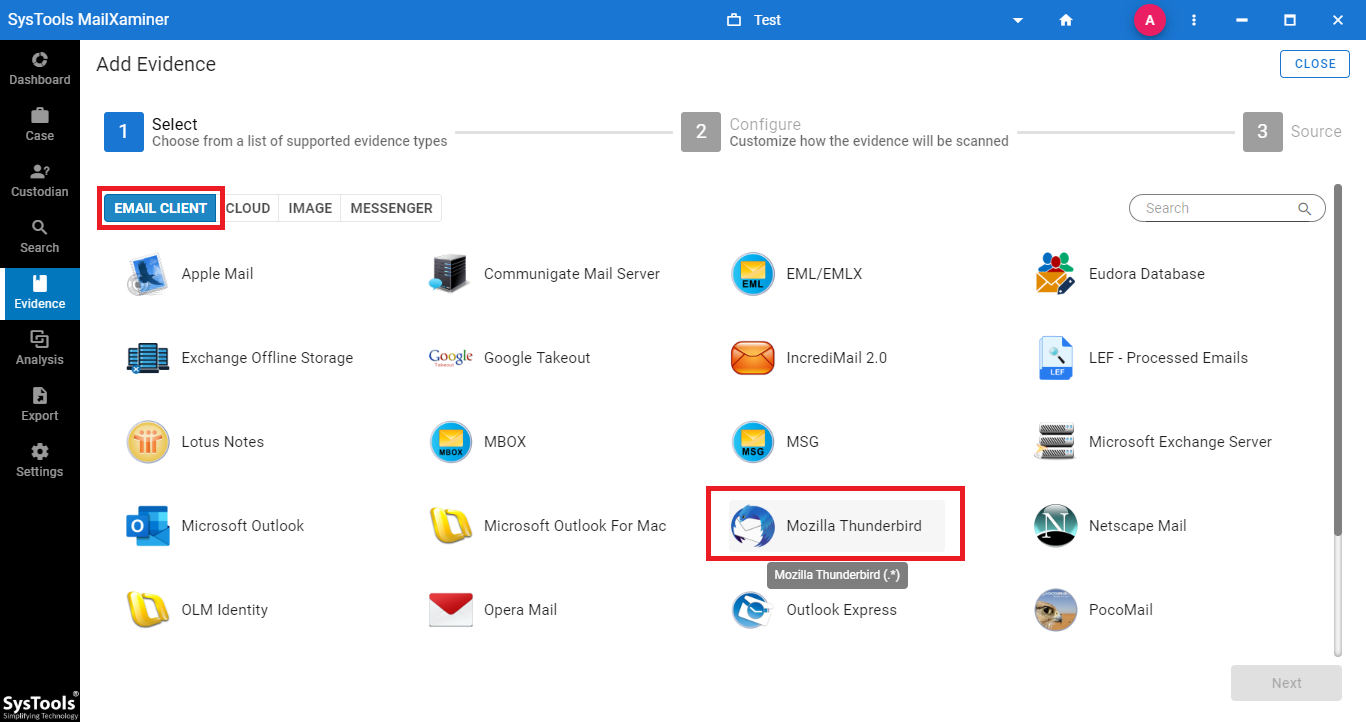This screenshot has width=1366, height=722.
Task: Click the Apple Mail icon
Action: point(148,274)
